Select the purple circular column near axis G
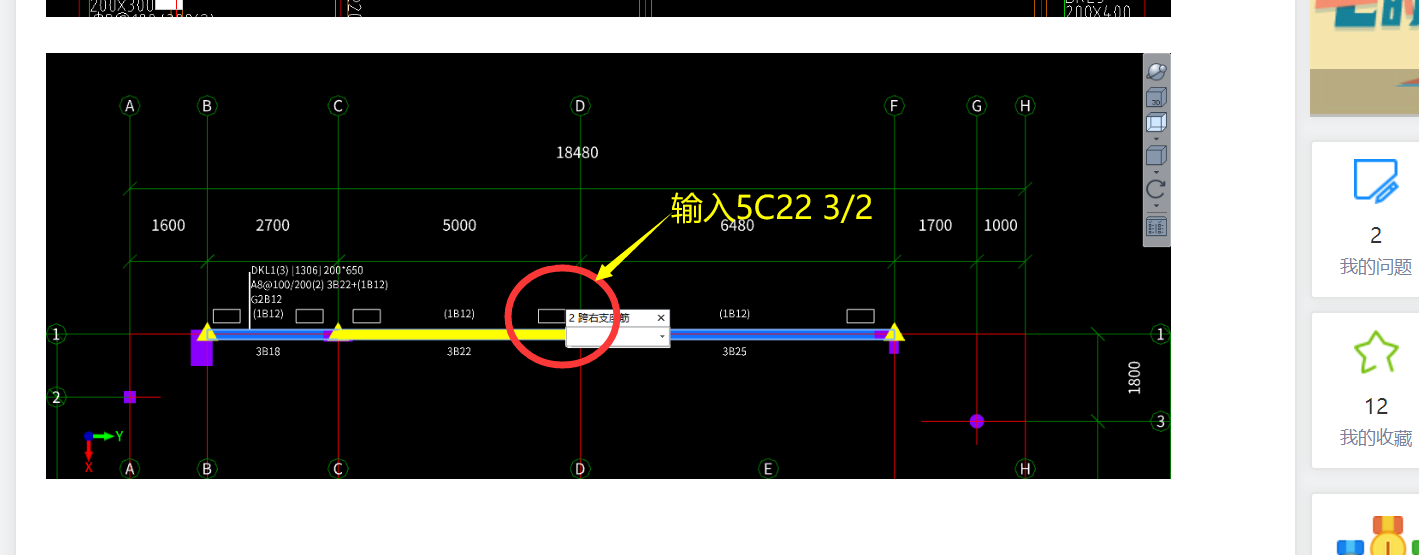Viewport: 1419px width, 555px height. coord(977,421)
